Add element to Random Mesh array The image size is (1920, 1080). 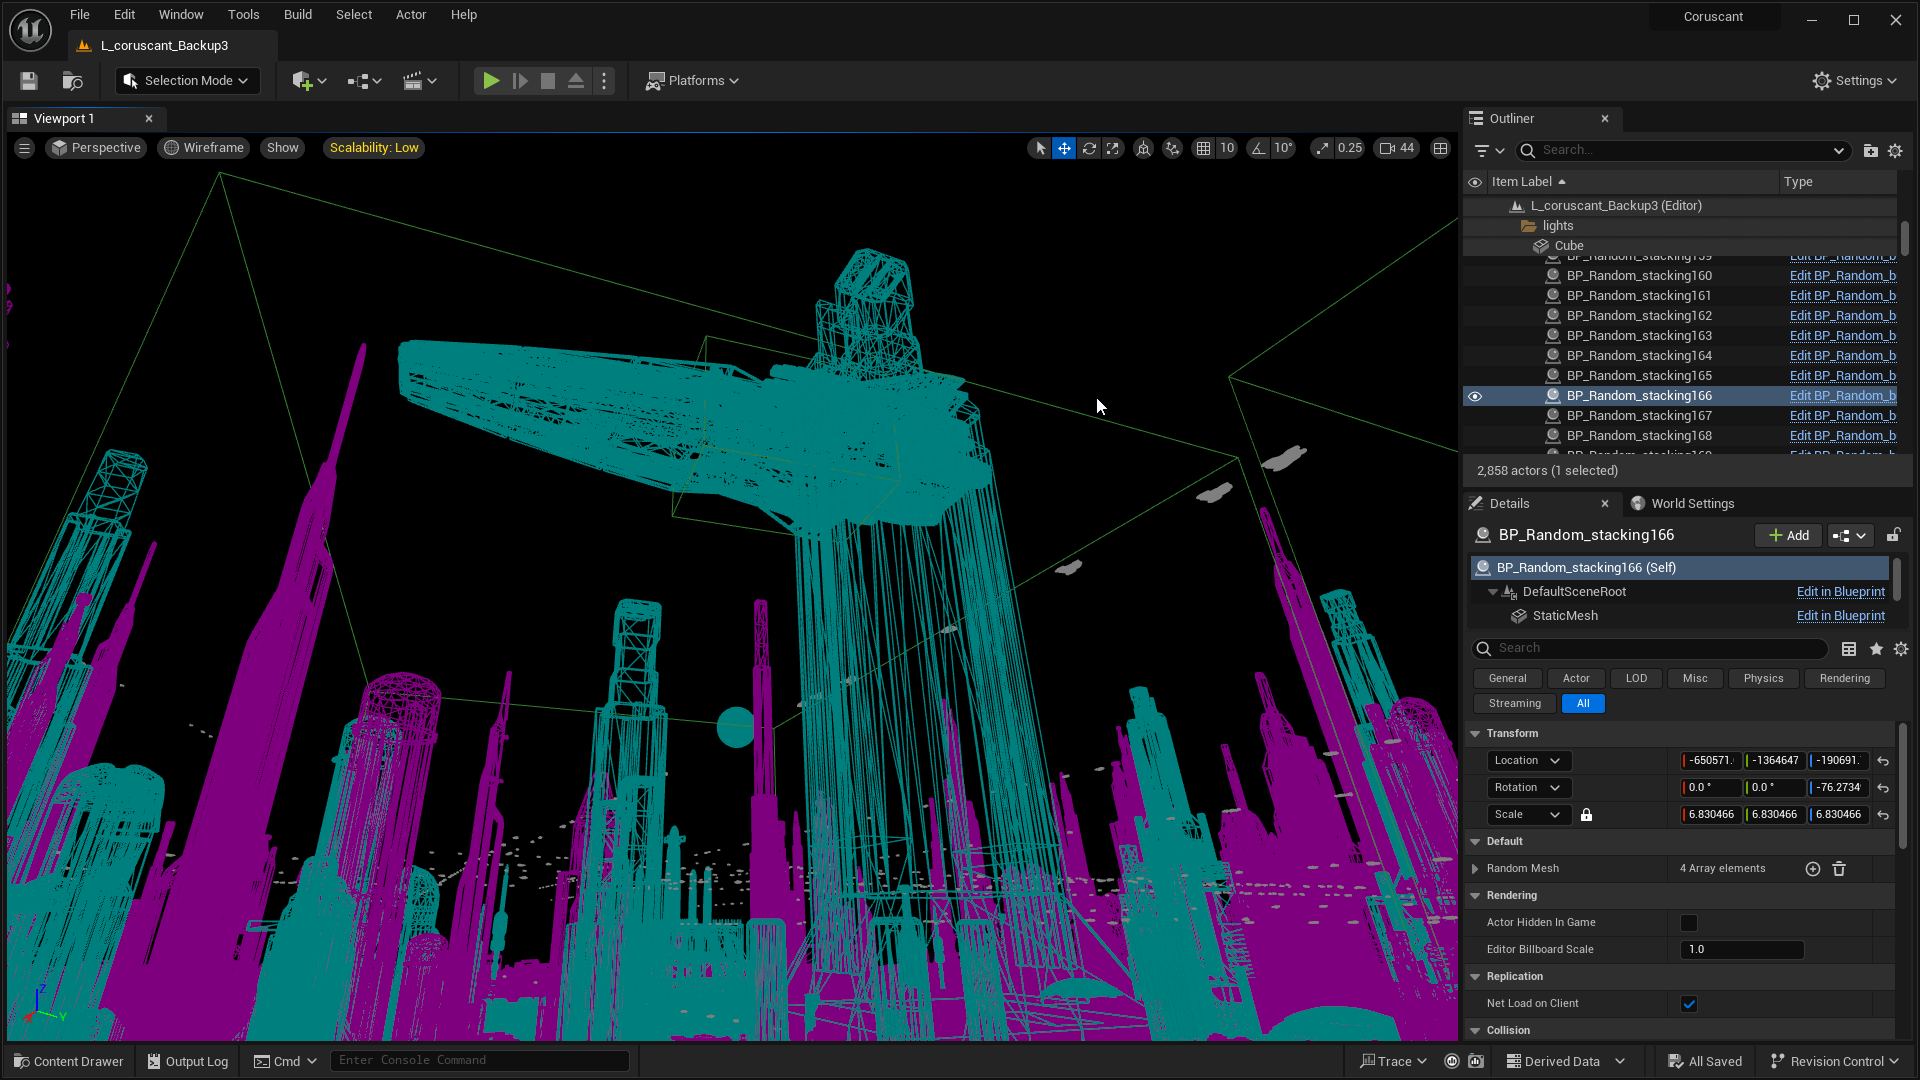[1812, 869]
